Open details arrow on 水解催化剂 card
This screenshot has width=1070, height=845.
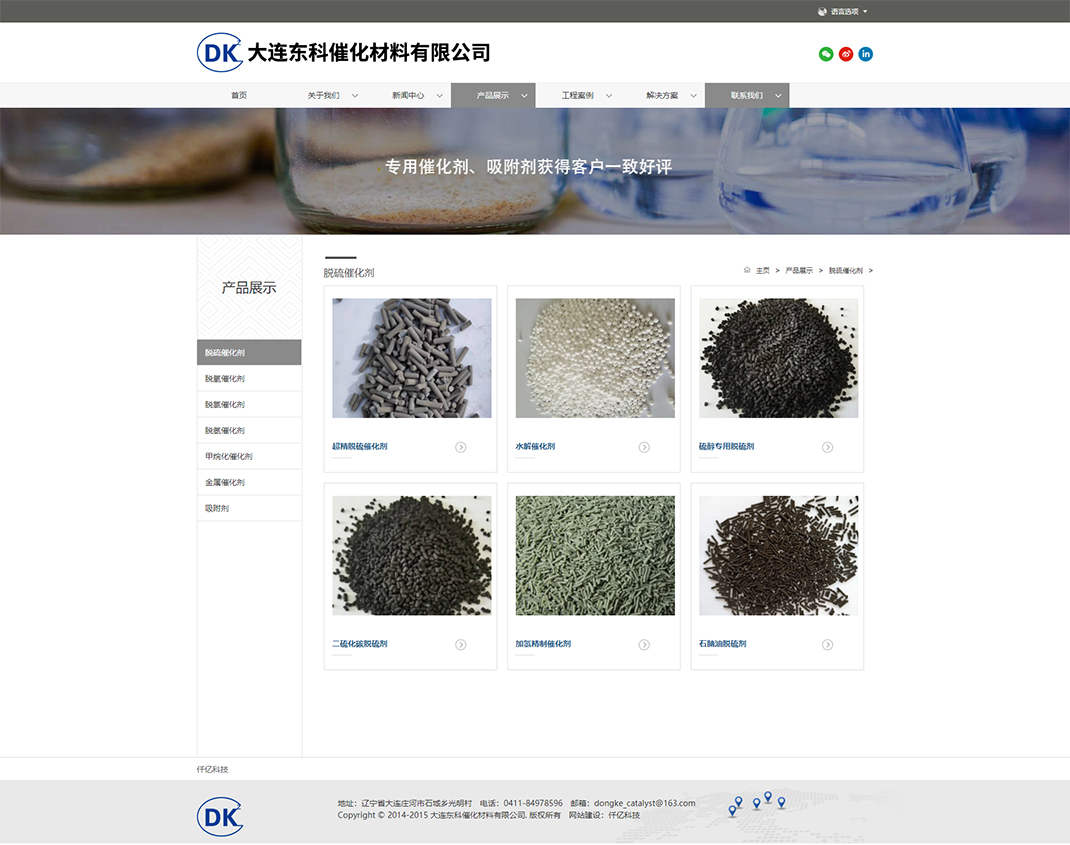click(x=644, y=447)
